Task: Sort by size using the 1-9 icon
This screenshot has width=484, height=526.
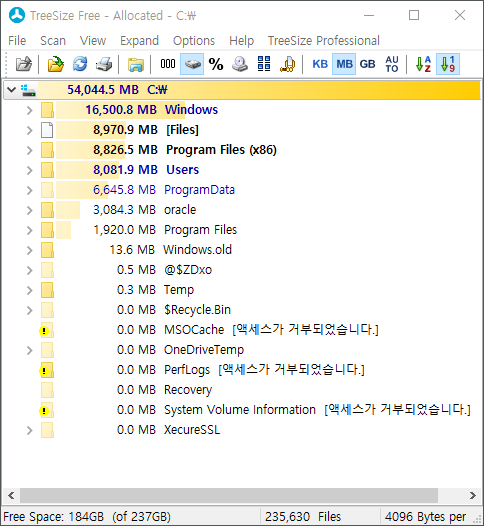Action: pyautogui.click(x=448, y=64)
